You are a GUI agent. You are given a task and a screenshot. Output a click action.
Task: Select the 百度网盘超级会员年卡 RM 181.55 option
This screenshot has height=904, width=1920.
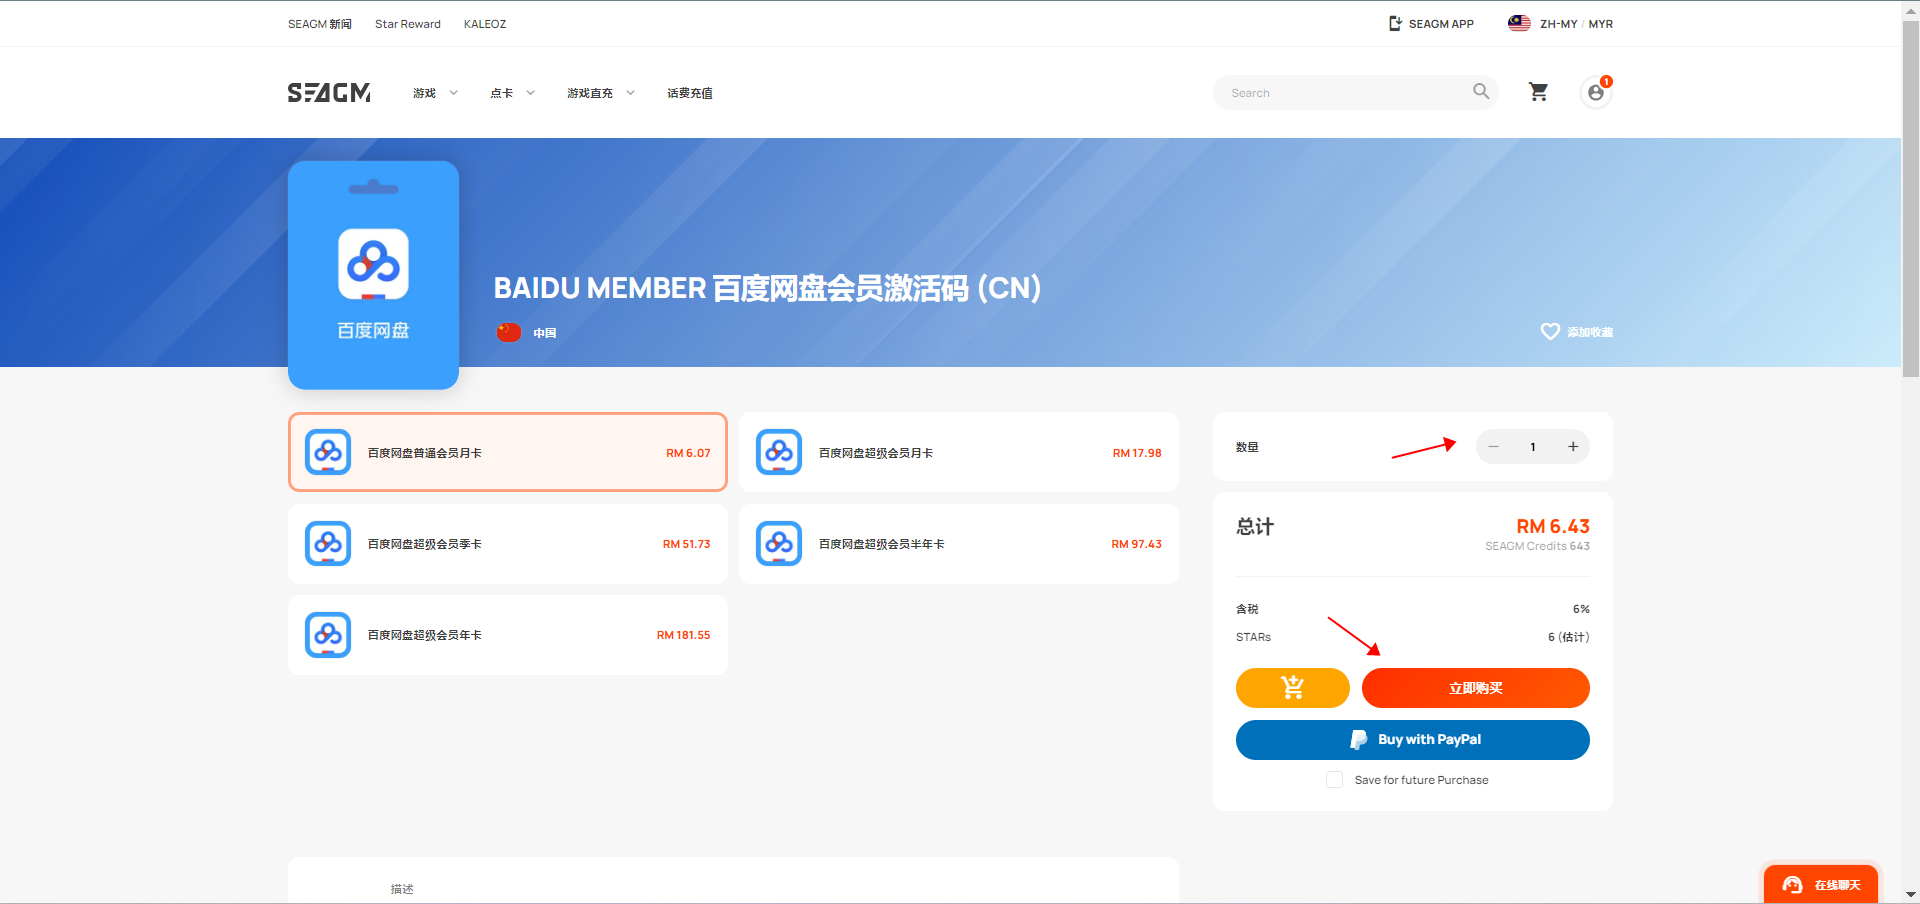point(508,634)
